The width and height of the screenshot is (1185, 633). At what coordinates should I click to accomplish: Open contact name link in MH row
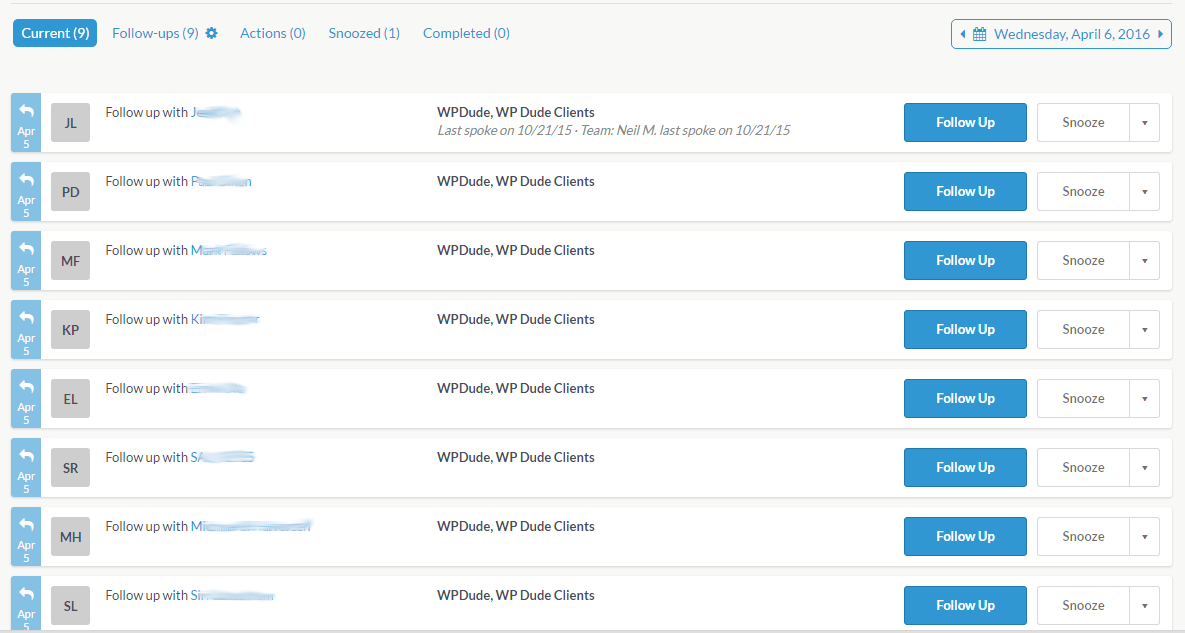click(250, 526)
